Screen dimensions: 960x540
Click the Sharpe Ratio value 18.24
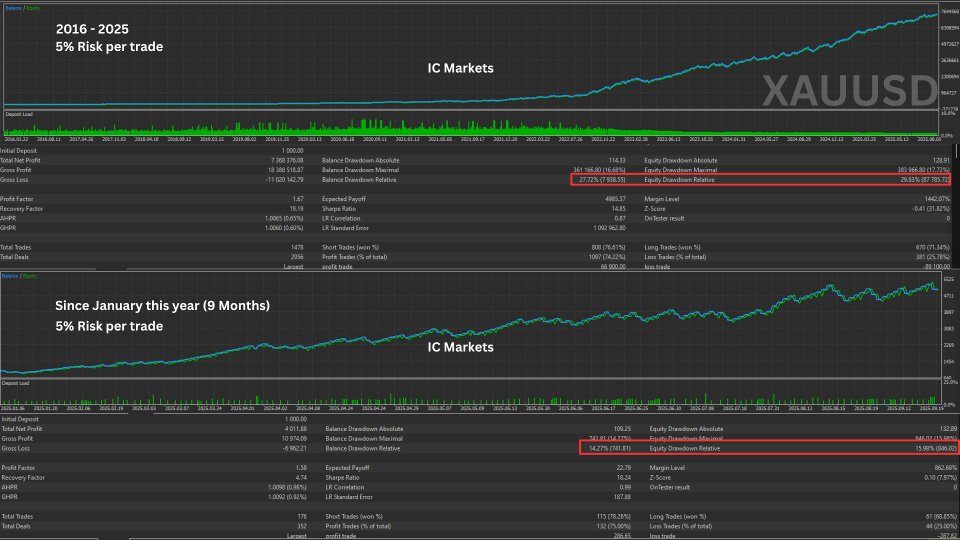pos(624,478)
